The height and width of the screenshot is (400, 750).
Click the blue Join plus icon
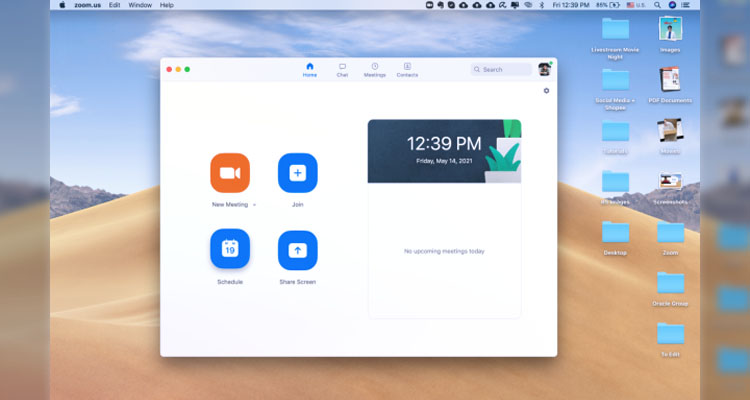[298, 173]
